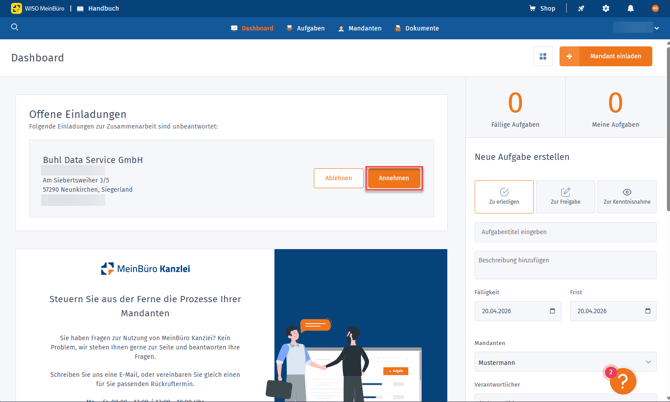Select Zur Freigabe task type
Viewport: 670px width, 402px height.
click(565, 197)
